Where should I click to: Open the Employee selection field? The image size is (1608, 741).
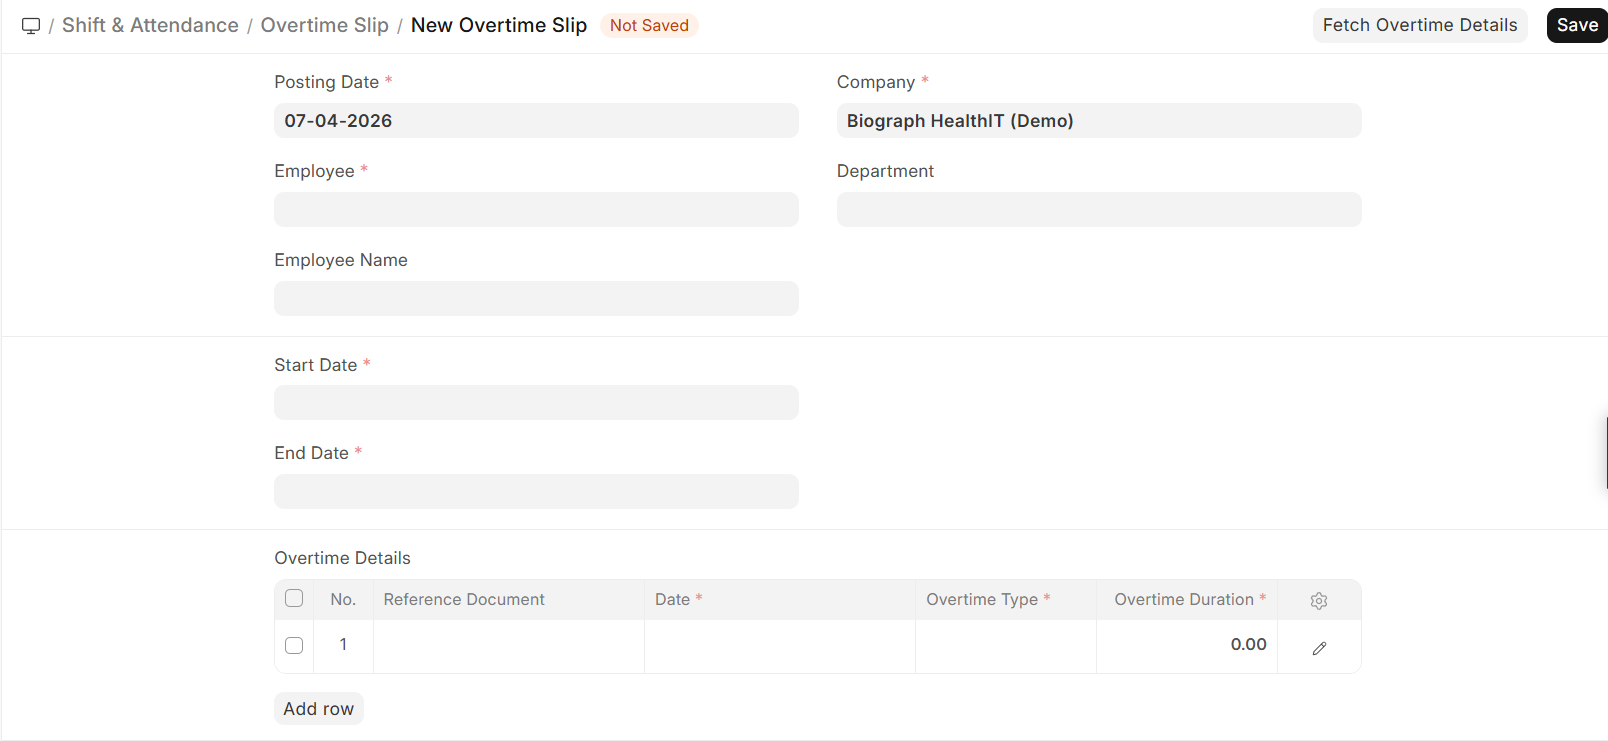[x=536, y=209]
